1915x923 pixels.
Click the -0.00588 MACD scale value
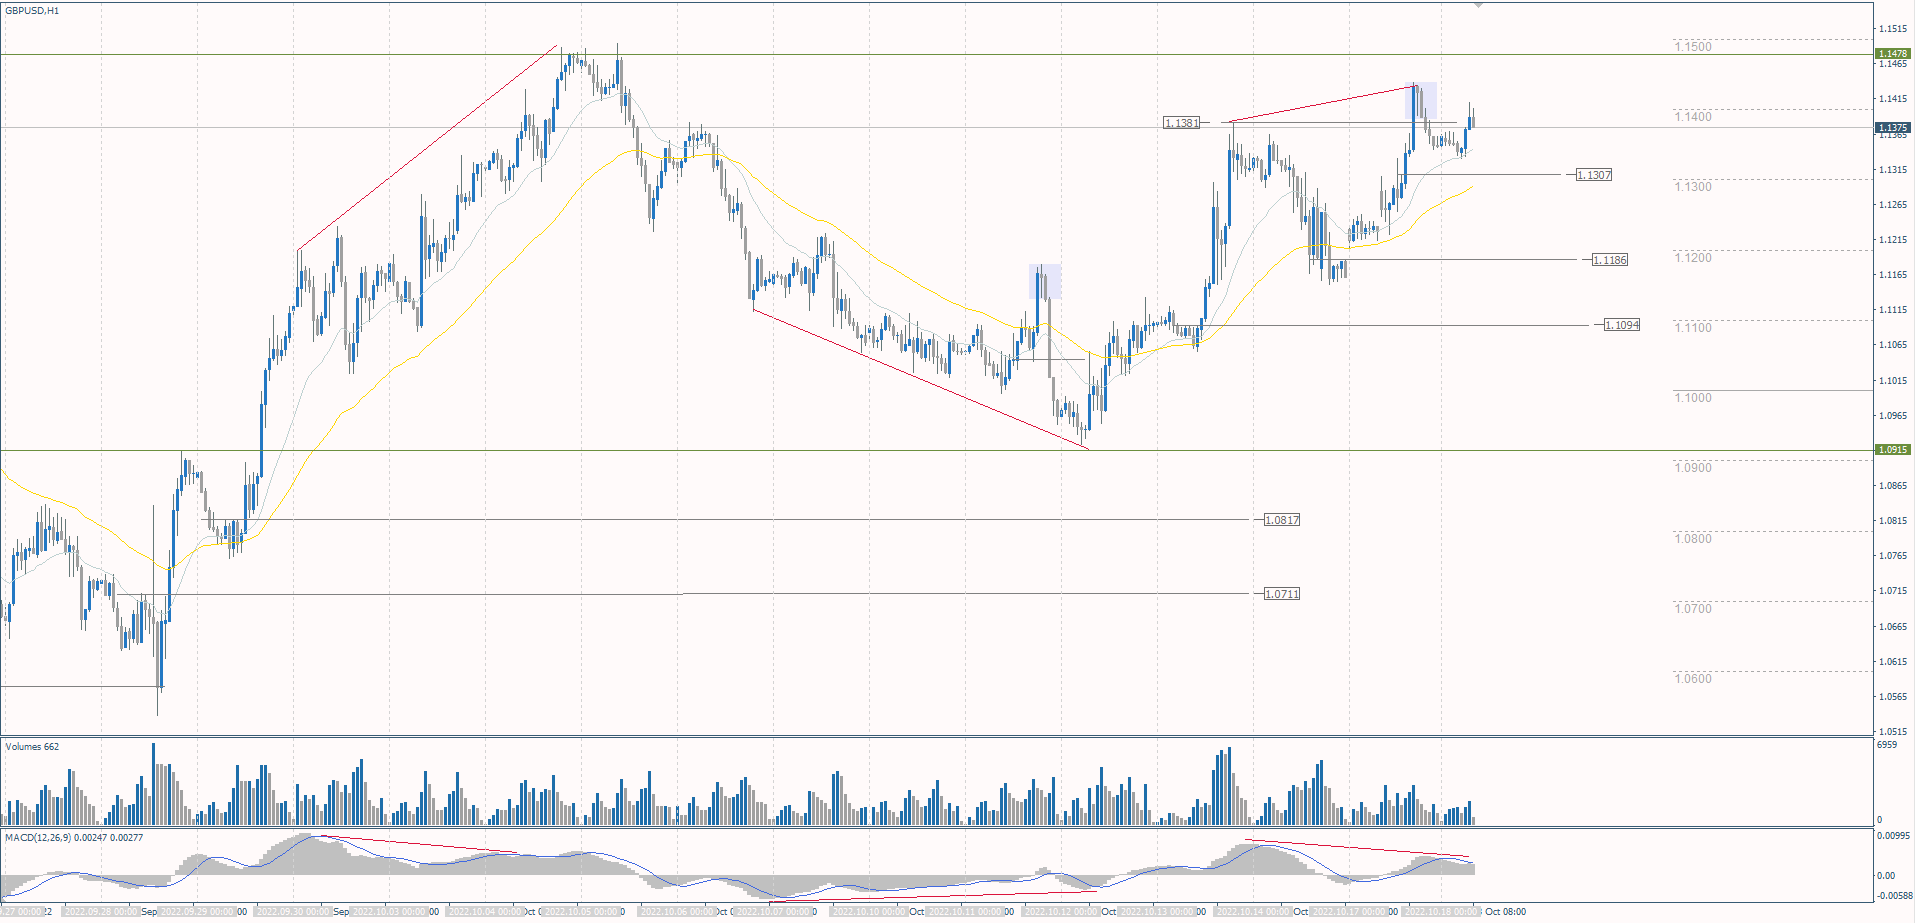[1894, 896]
